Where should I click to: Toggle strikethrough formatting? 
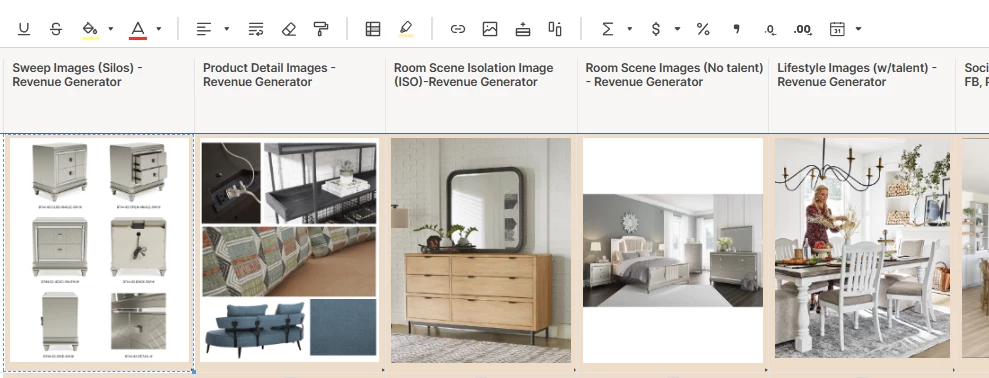[56, 29]
